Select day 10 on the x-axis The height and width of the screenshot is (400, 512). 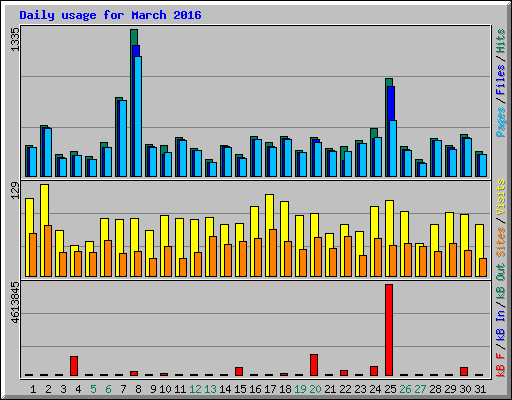(165, 389)
